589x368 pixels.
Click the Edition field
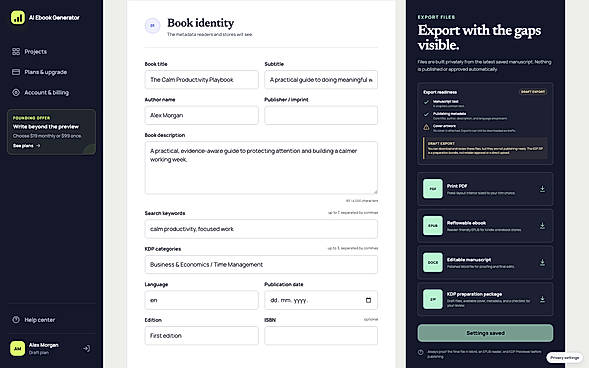tap(201, 336)
